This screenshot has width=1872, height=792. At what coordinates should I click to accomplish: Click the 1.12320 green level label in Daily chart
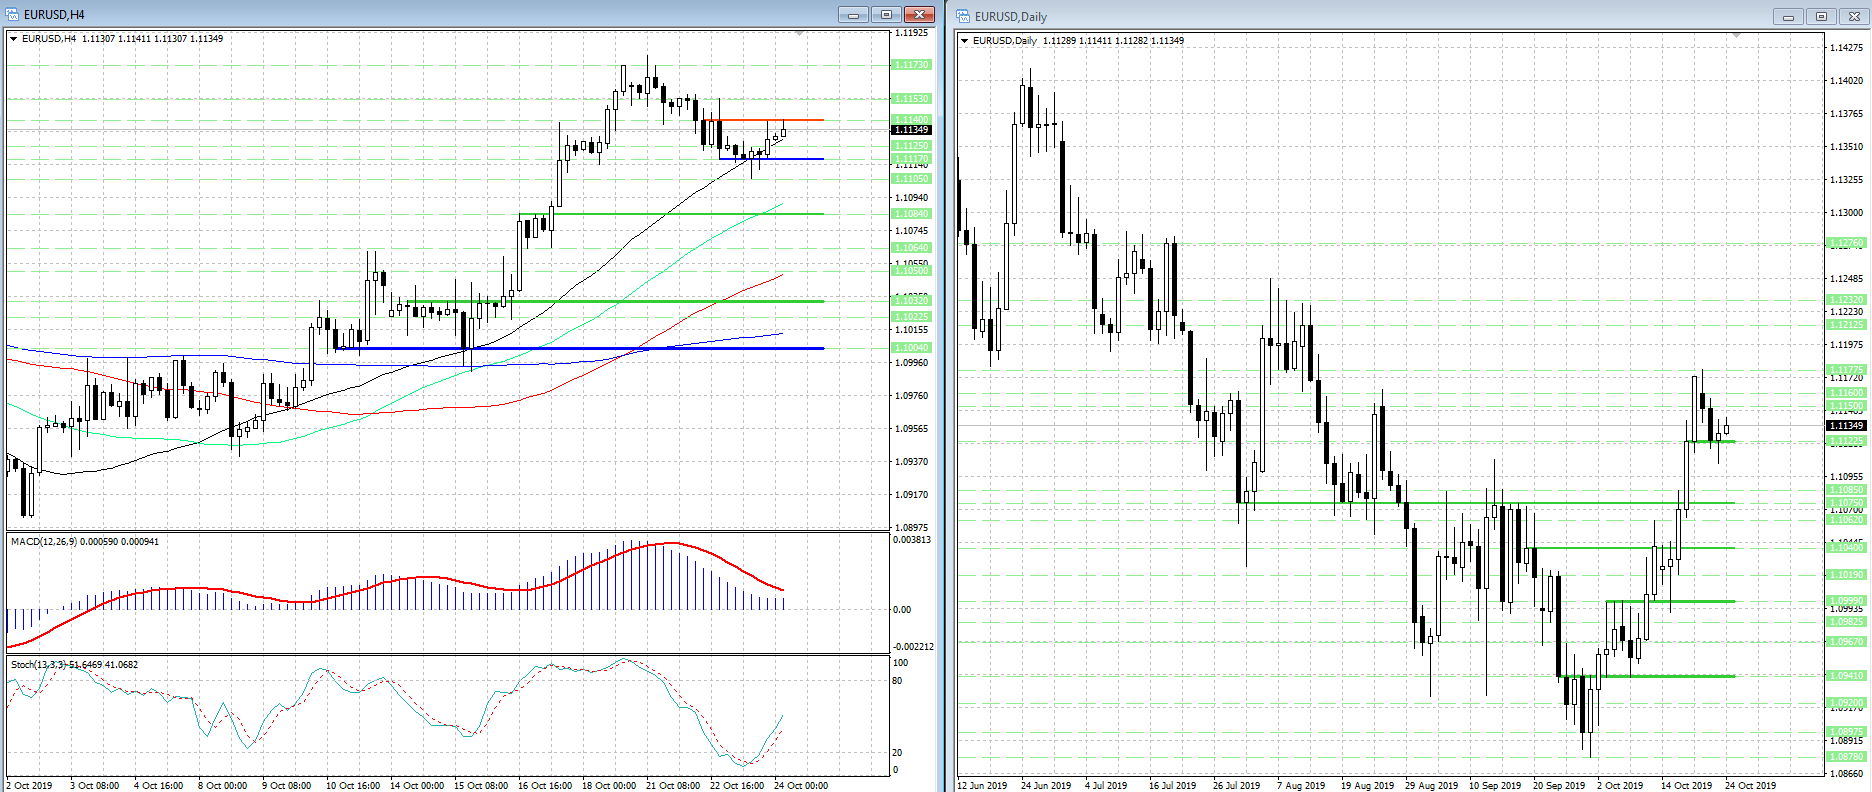click(1846, 300)
